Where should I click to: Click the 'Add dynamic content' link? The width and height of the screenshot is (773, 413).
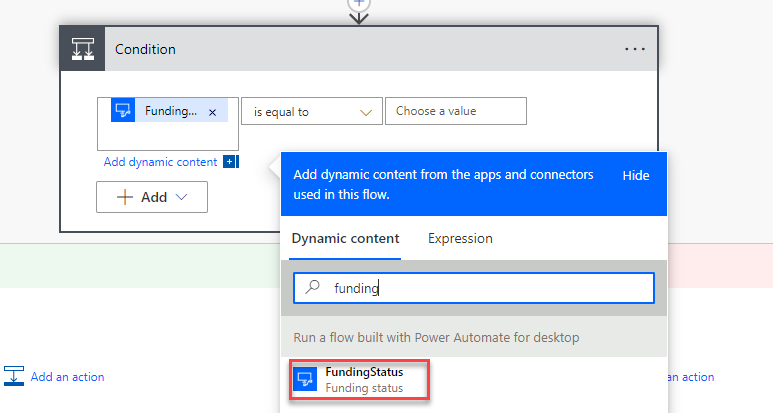click(160, 162)
